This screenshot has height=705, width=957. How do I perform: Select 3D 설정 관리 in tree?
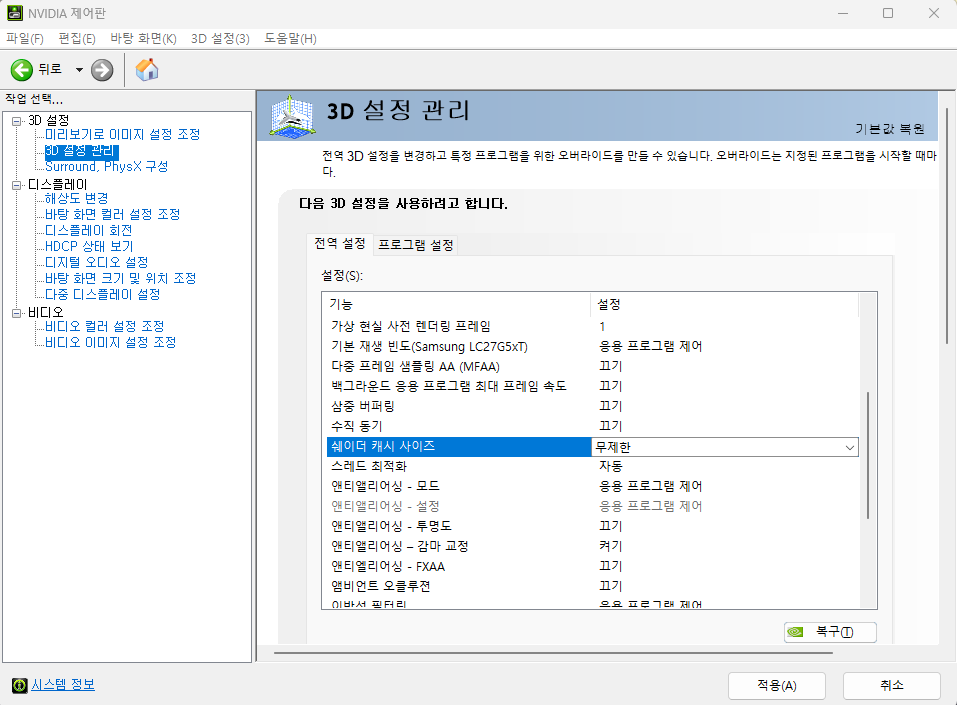(x=79, y=150)
